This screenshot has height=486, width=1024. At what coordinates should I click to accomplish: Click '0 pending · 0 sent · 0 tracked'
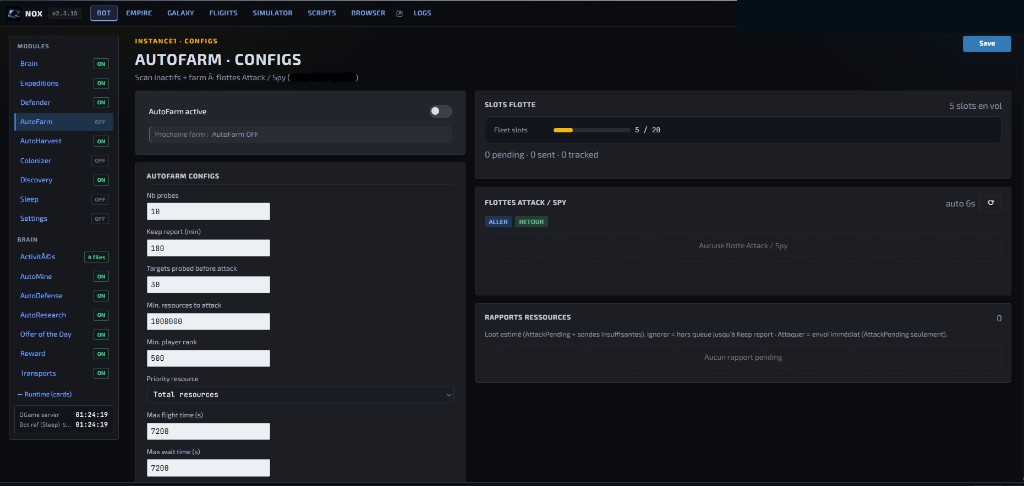pos(541,155)
